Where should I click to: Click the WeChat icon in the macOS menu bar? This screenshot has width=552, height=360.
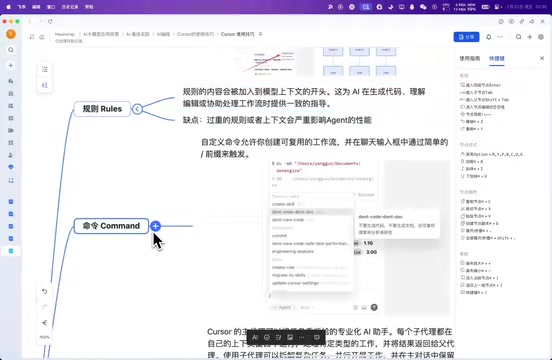[x=423, y=7]
